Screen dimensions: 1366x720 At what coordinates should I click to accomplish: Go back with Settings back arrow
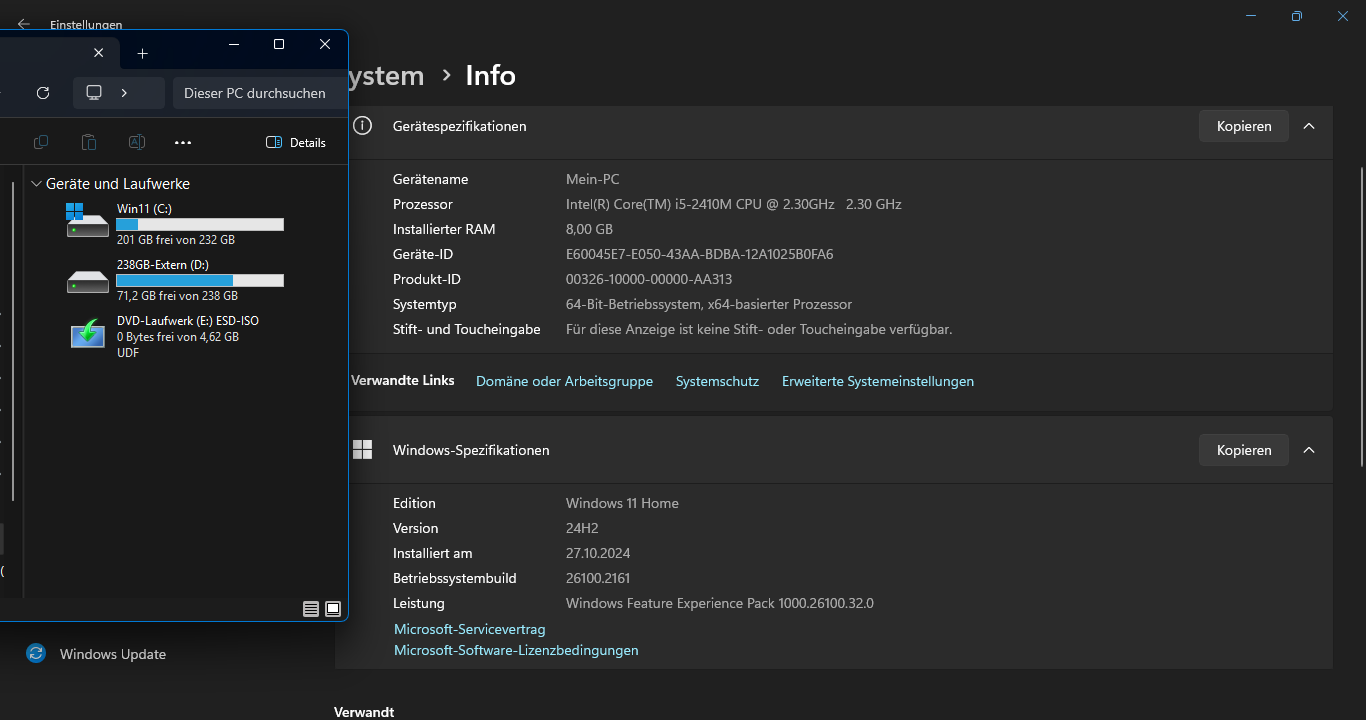pos(24,24)
